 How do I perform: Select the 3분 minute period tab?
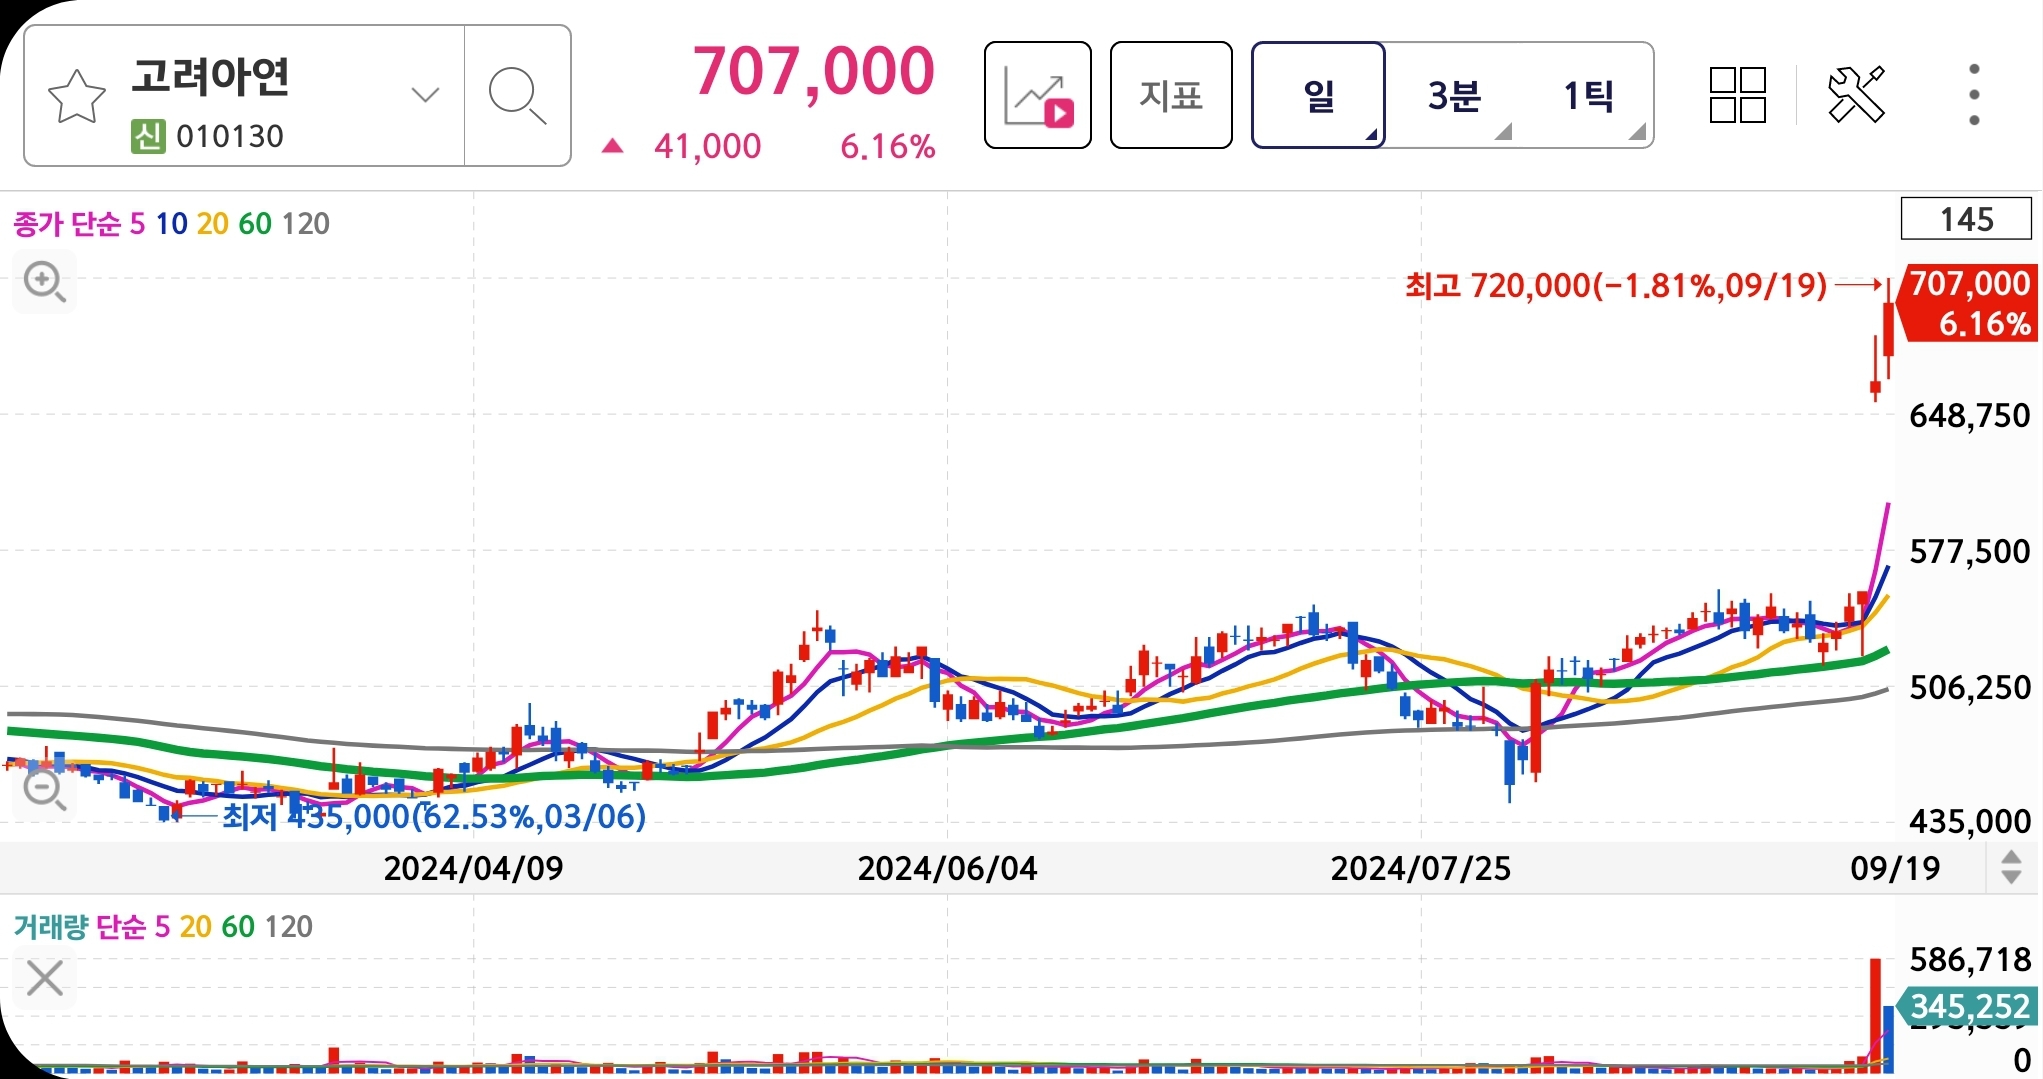click(x=1454, y=96)
